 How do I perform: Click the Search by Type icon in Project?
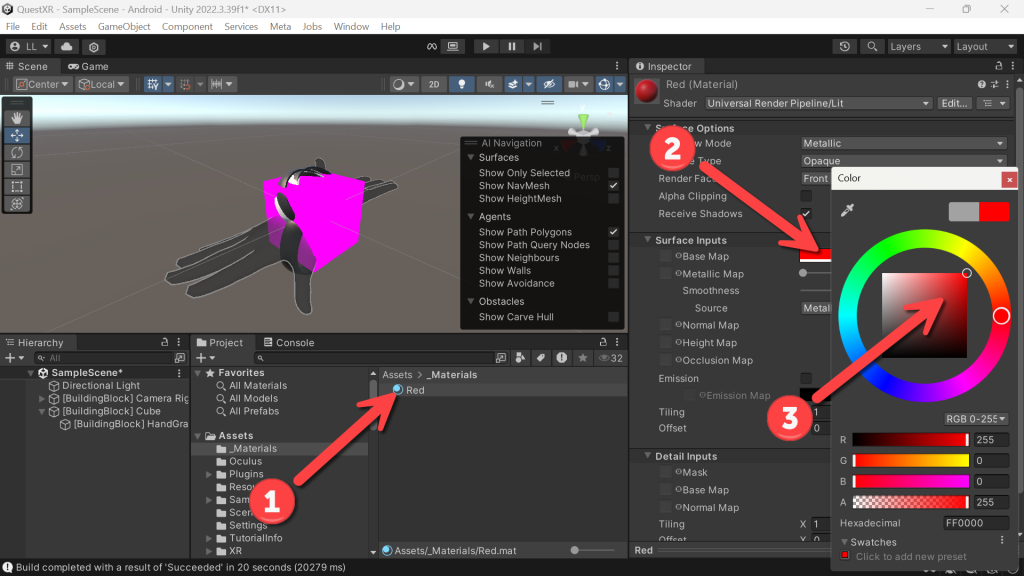tap(520, 358)
